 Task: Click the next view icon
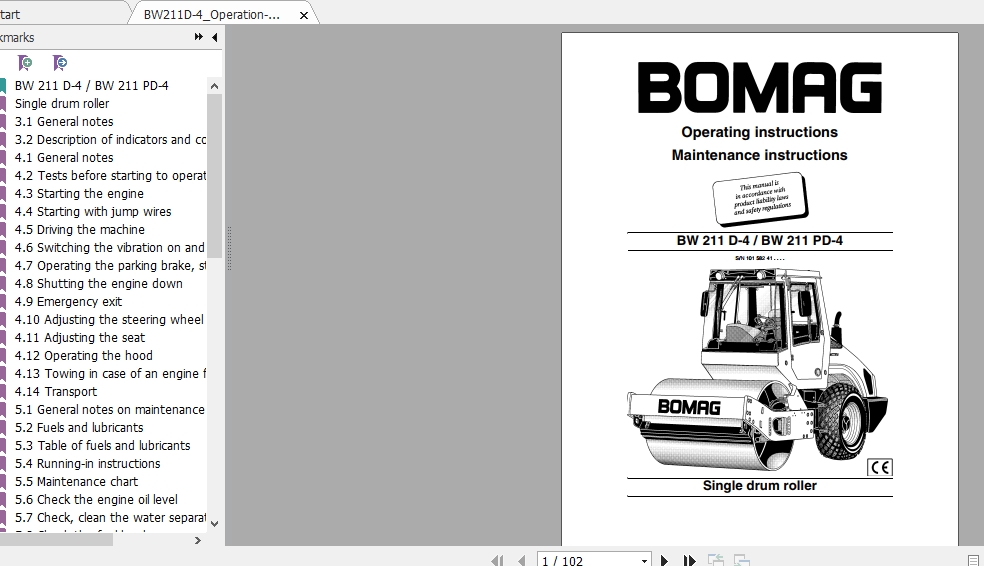[x=742, y=560]
